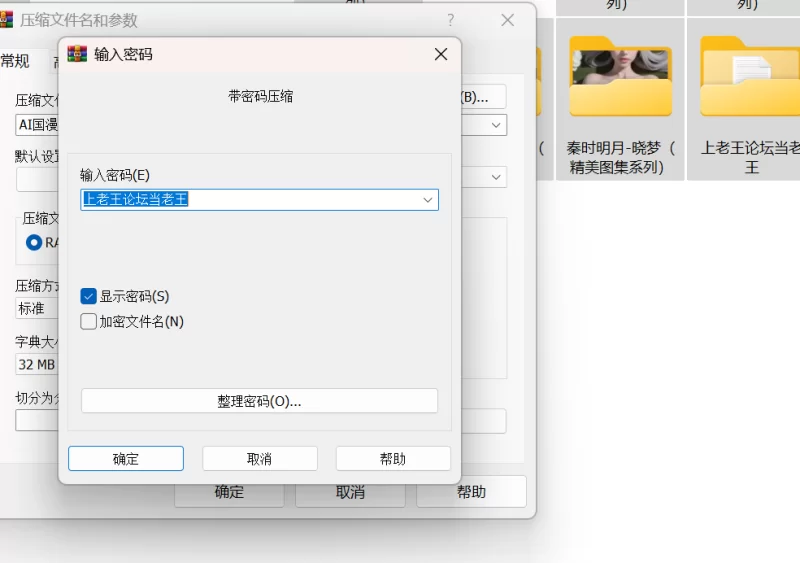
Task: Open 帮助 in the 输入密码 dialog
Action: [x=393, y=458]
